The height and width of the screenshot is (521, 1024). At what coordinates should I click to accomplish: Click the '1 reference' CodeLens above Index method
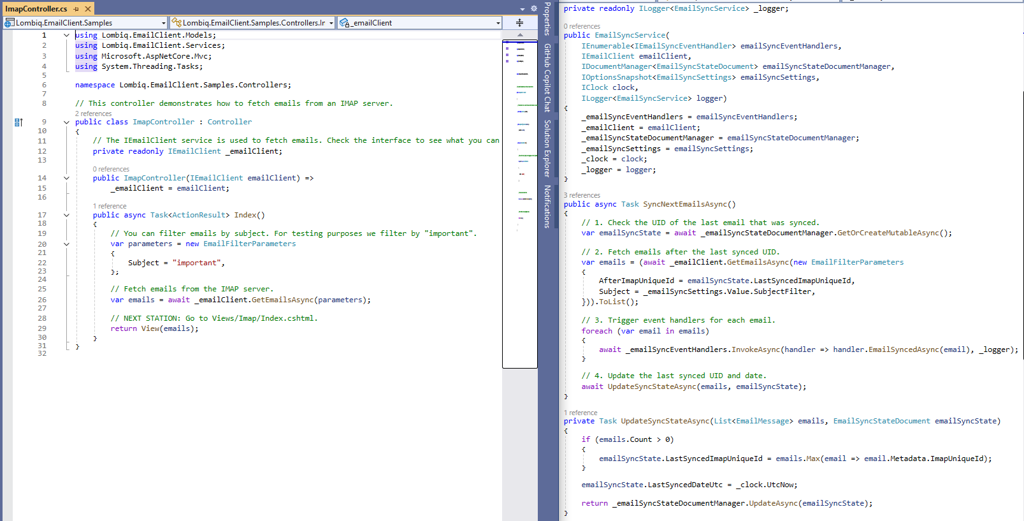click(110, 206)
